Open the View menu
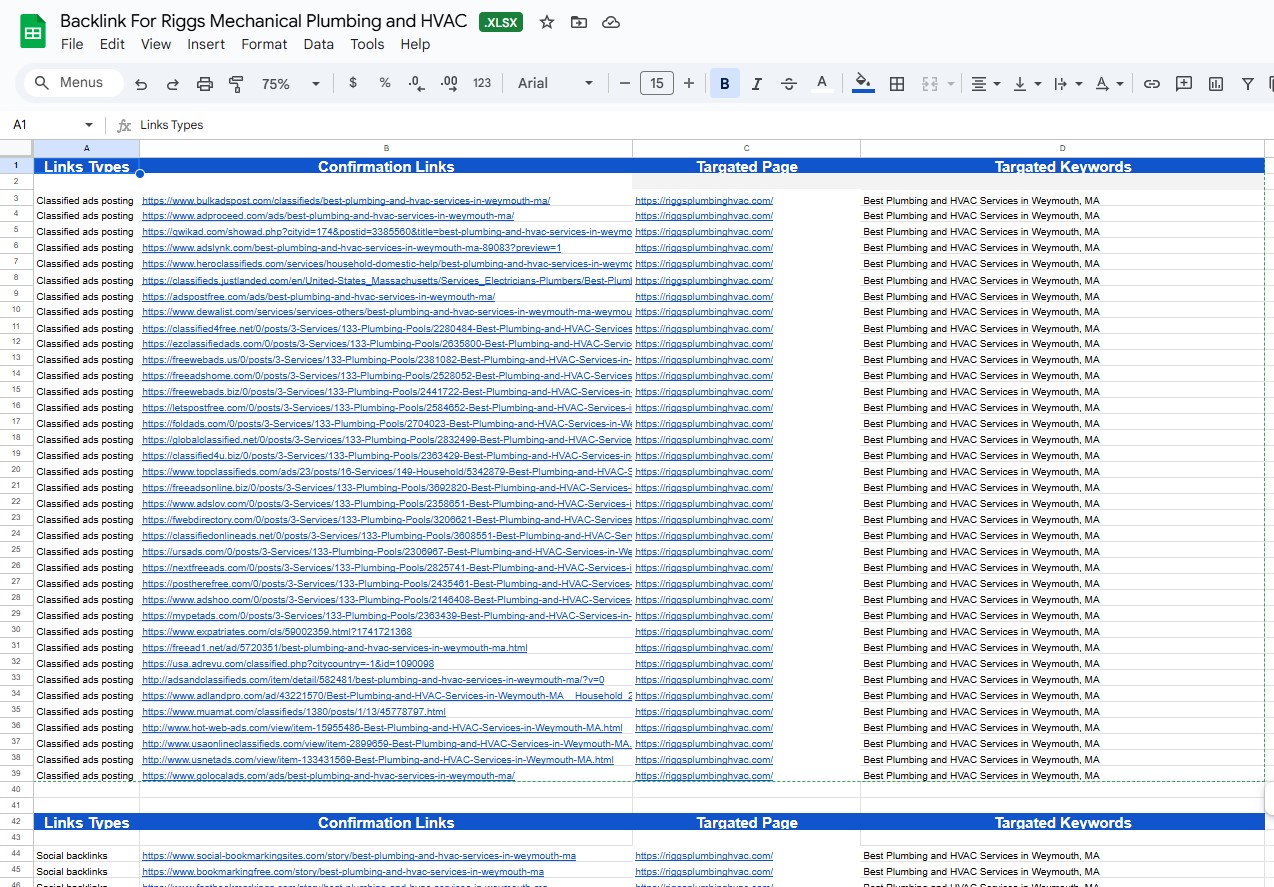This screenshot has width=1274, height=887. coord(156,44)
